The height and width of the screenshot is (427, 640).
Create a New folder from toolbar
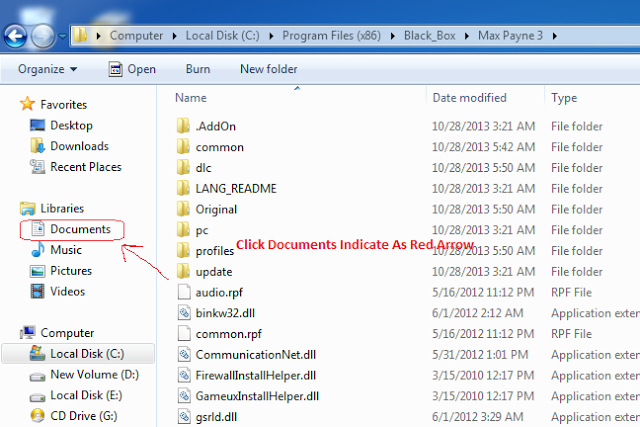[269, 69]
